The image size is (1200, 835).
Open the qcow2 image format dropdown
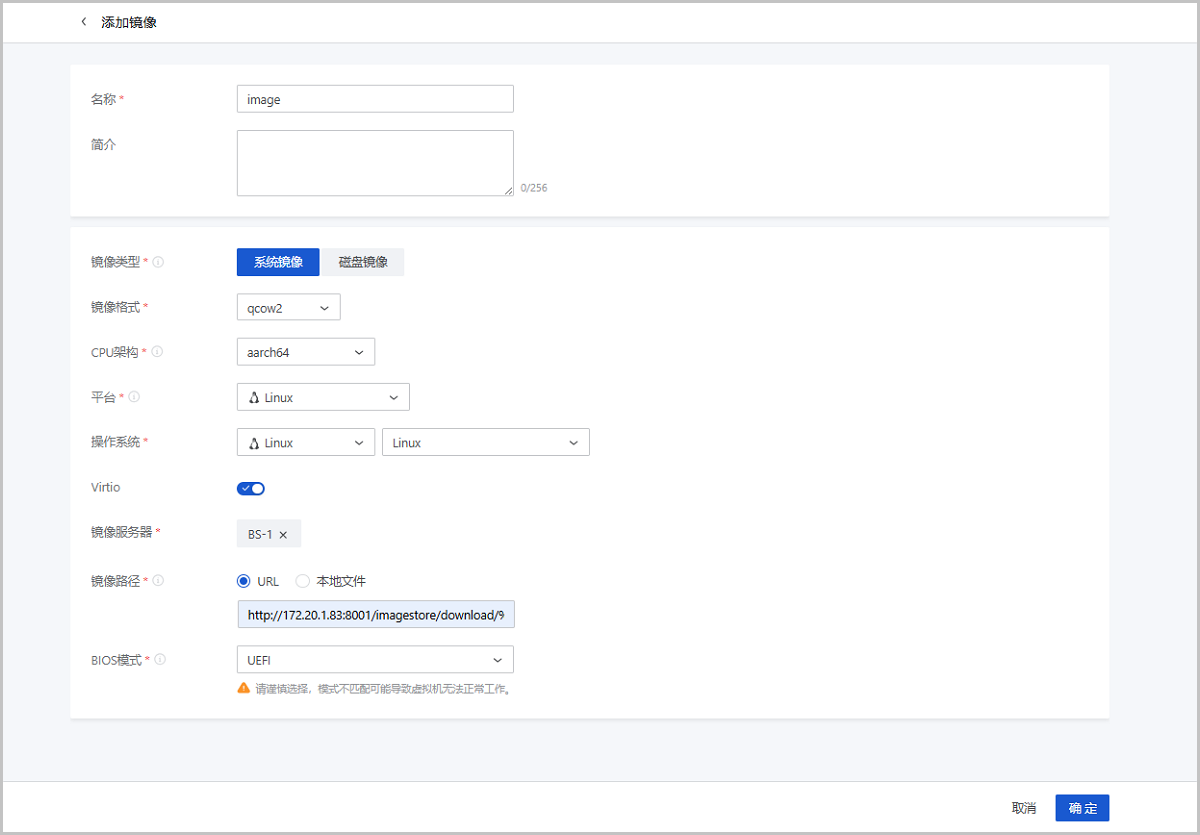[x=288, y=307]
